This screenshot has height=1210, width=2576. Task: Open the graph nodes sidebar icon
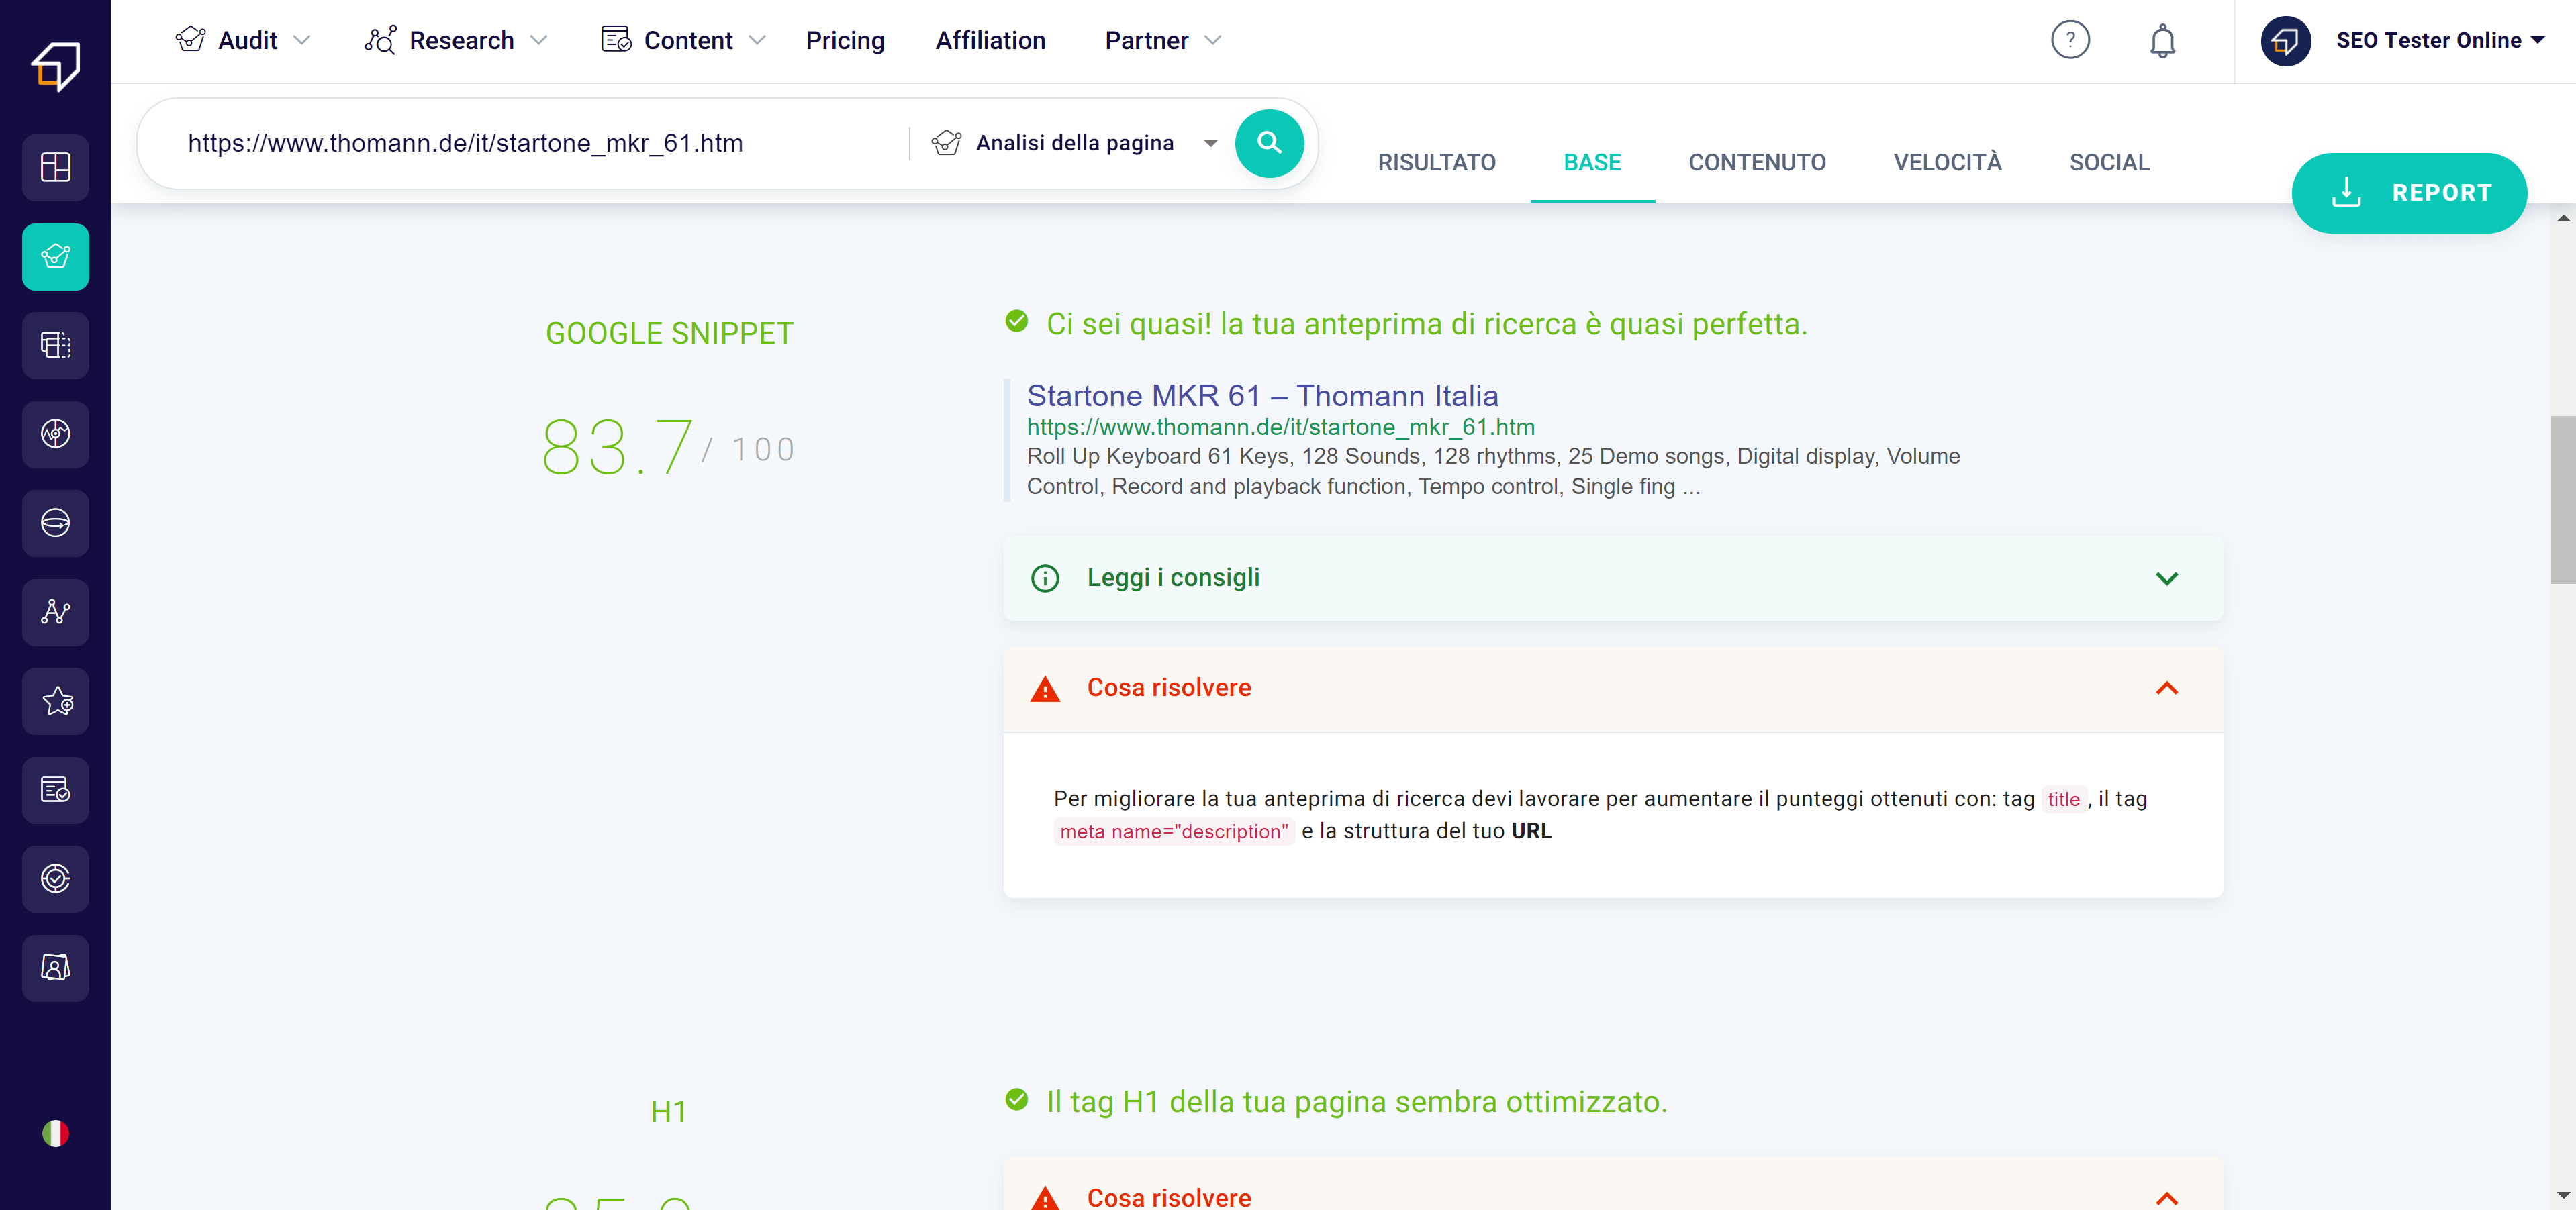(55, 612)
